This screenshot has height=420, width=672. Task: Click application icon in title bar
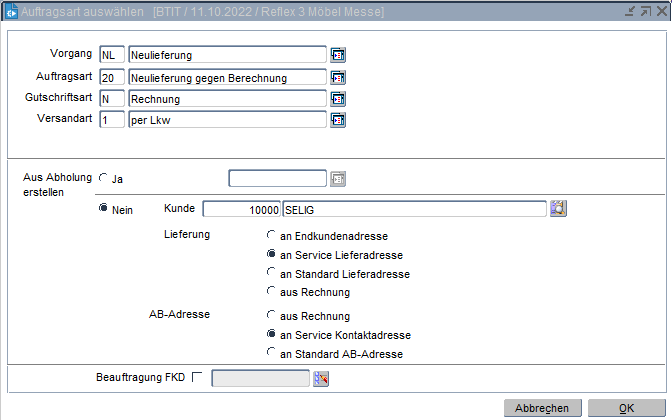tap(11, 11)
